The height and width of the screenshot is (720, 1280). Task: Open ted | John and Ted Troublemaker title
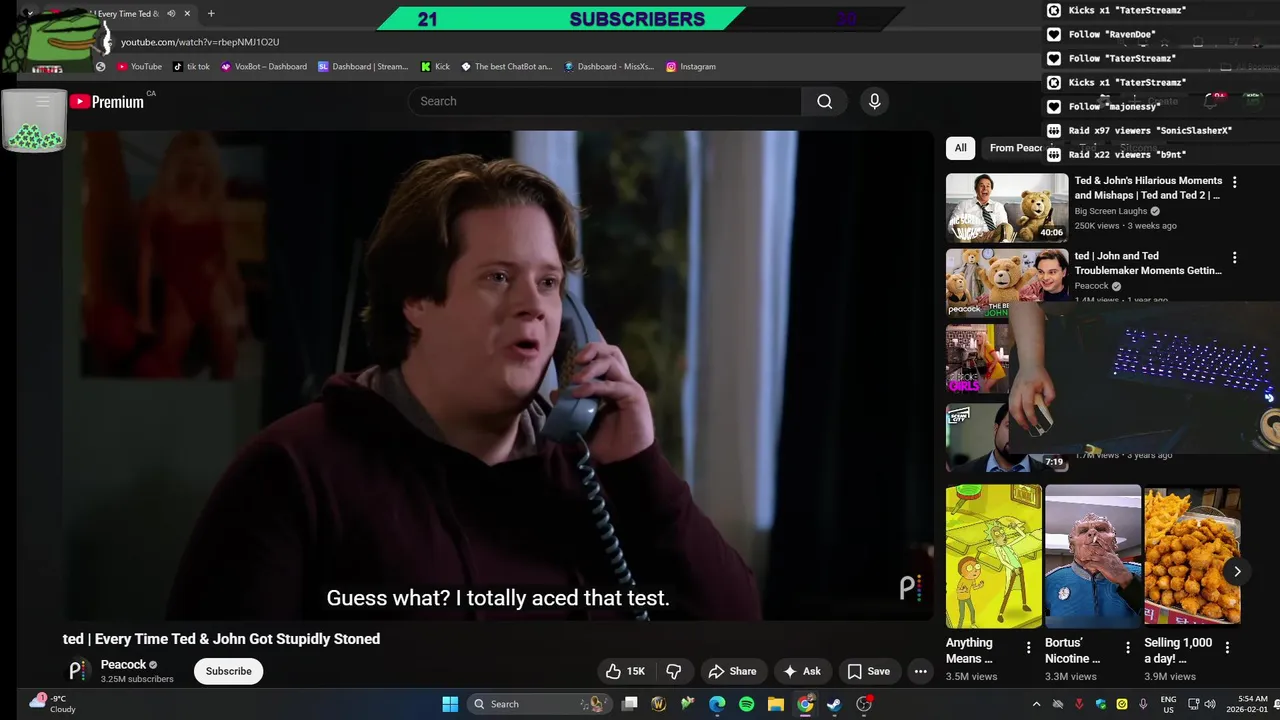1148,263
